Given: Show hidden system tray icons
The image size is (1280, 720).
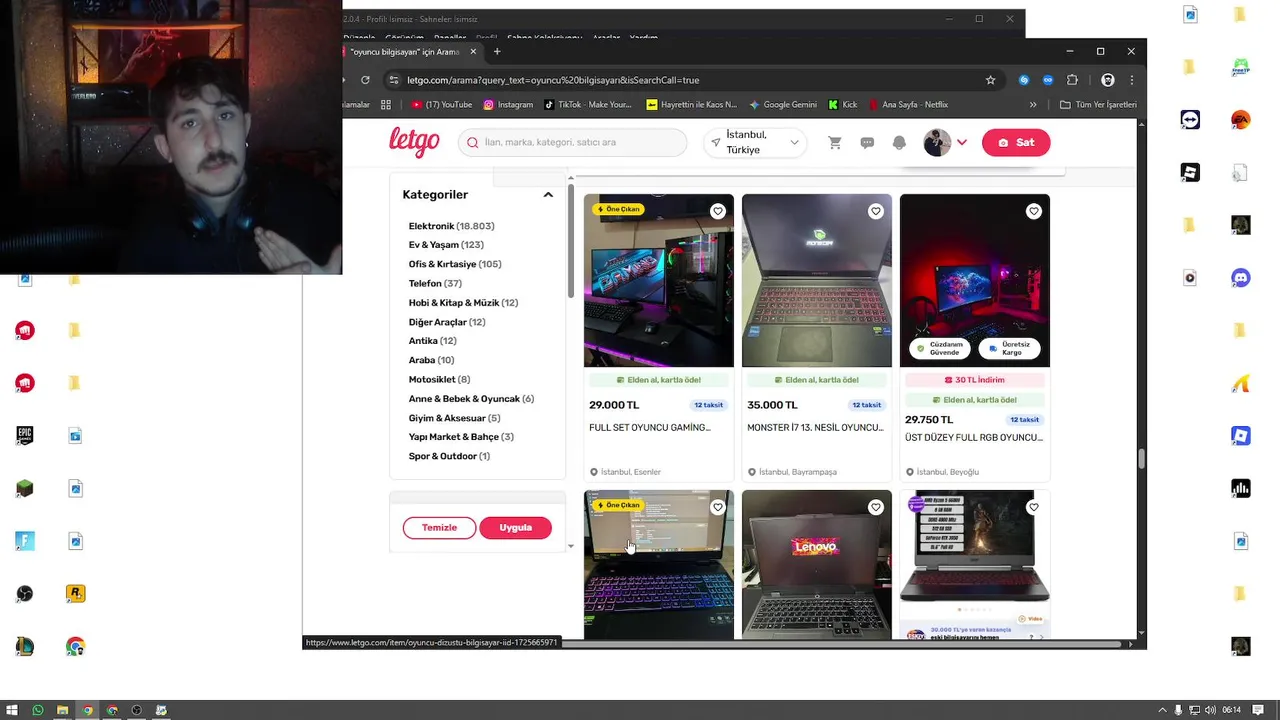Looking at the screenshot, I should tap(1162, 710).
